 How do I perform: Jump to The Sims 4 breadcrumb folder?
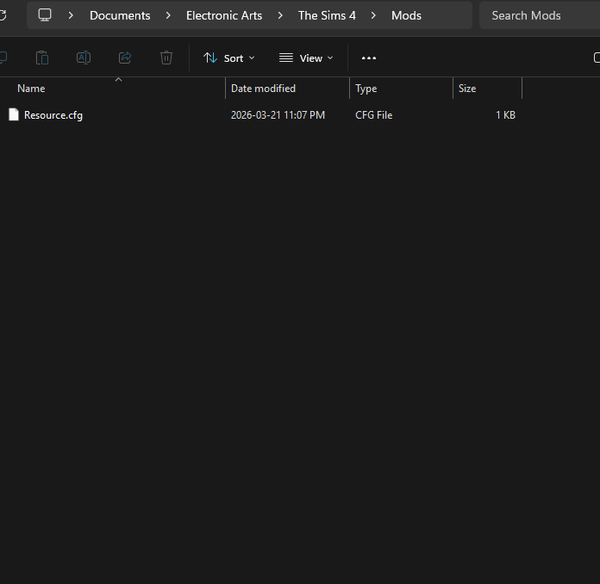pyautogui.click(x=327, y=16)
